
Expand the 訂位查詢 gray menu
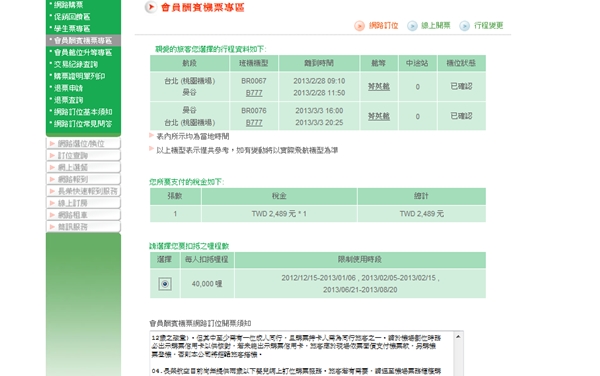(x=83, y=155)
